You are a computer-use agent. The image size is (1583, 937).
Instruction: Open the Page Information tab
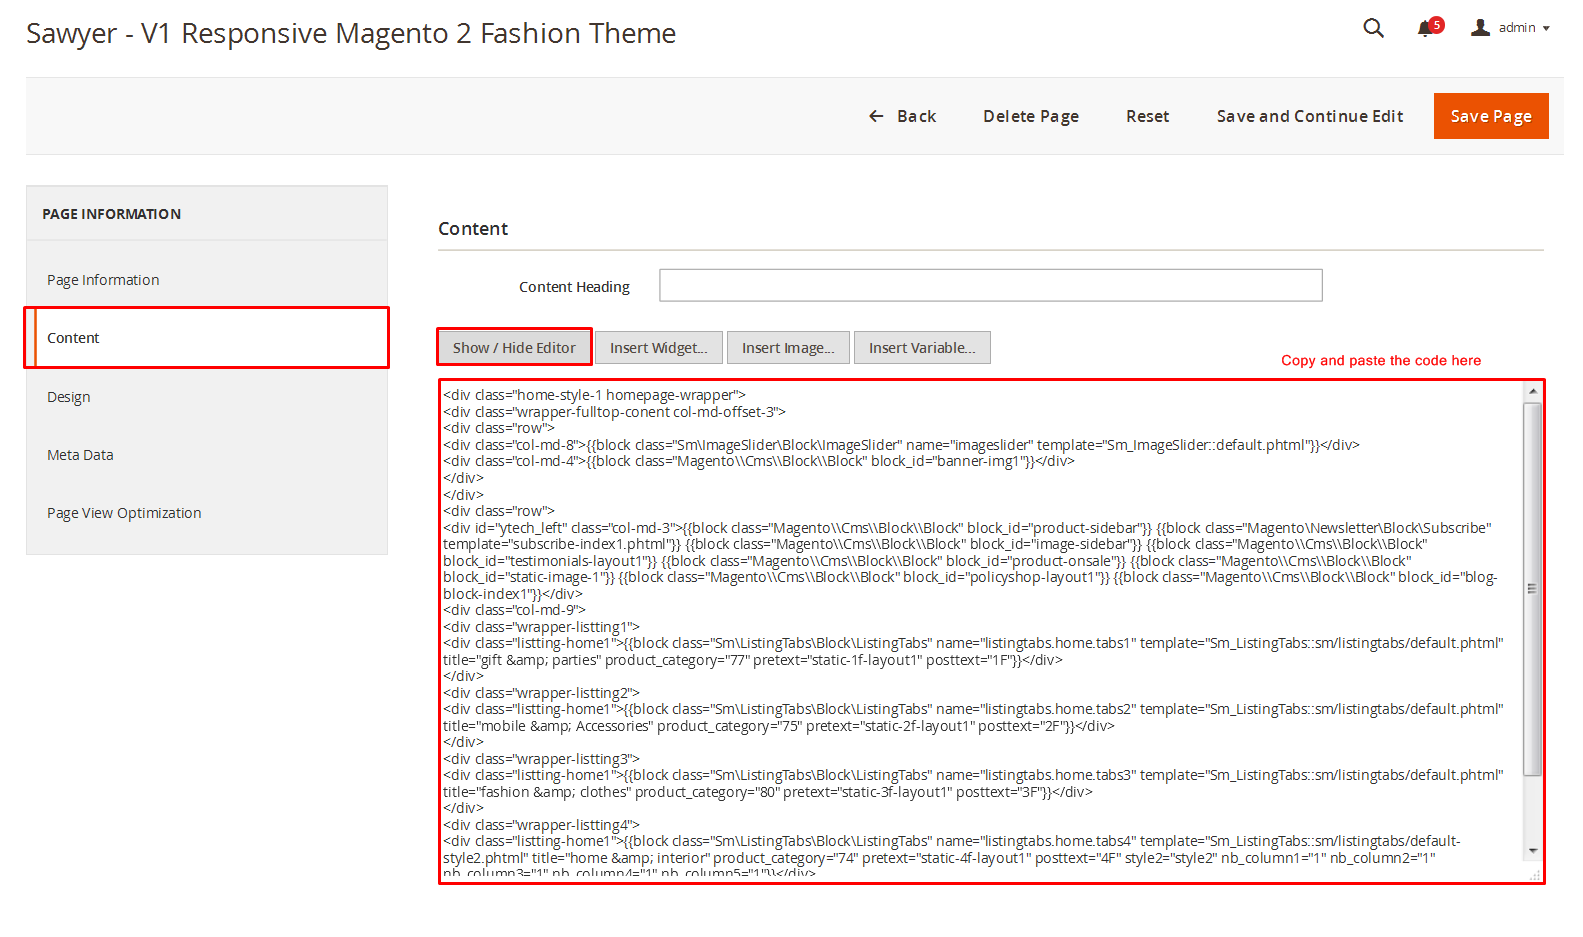(206, 280)
